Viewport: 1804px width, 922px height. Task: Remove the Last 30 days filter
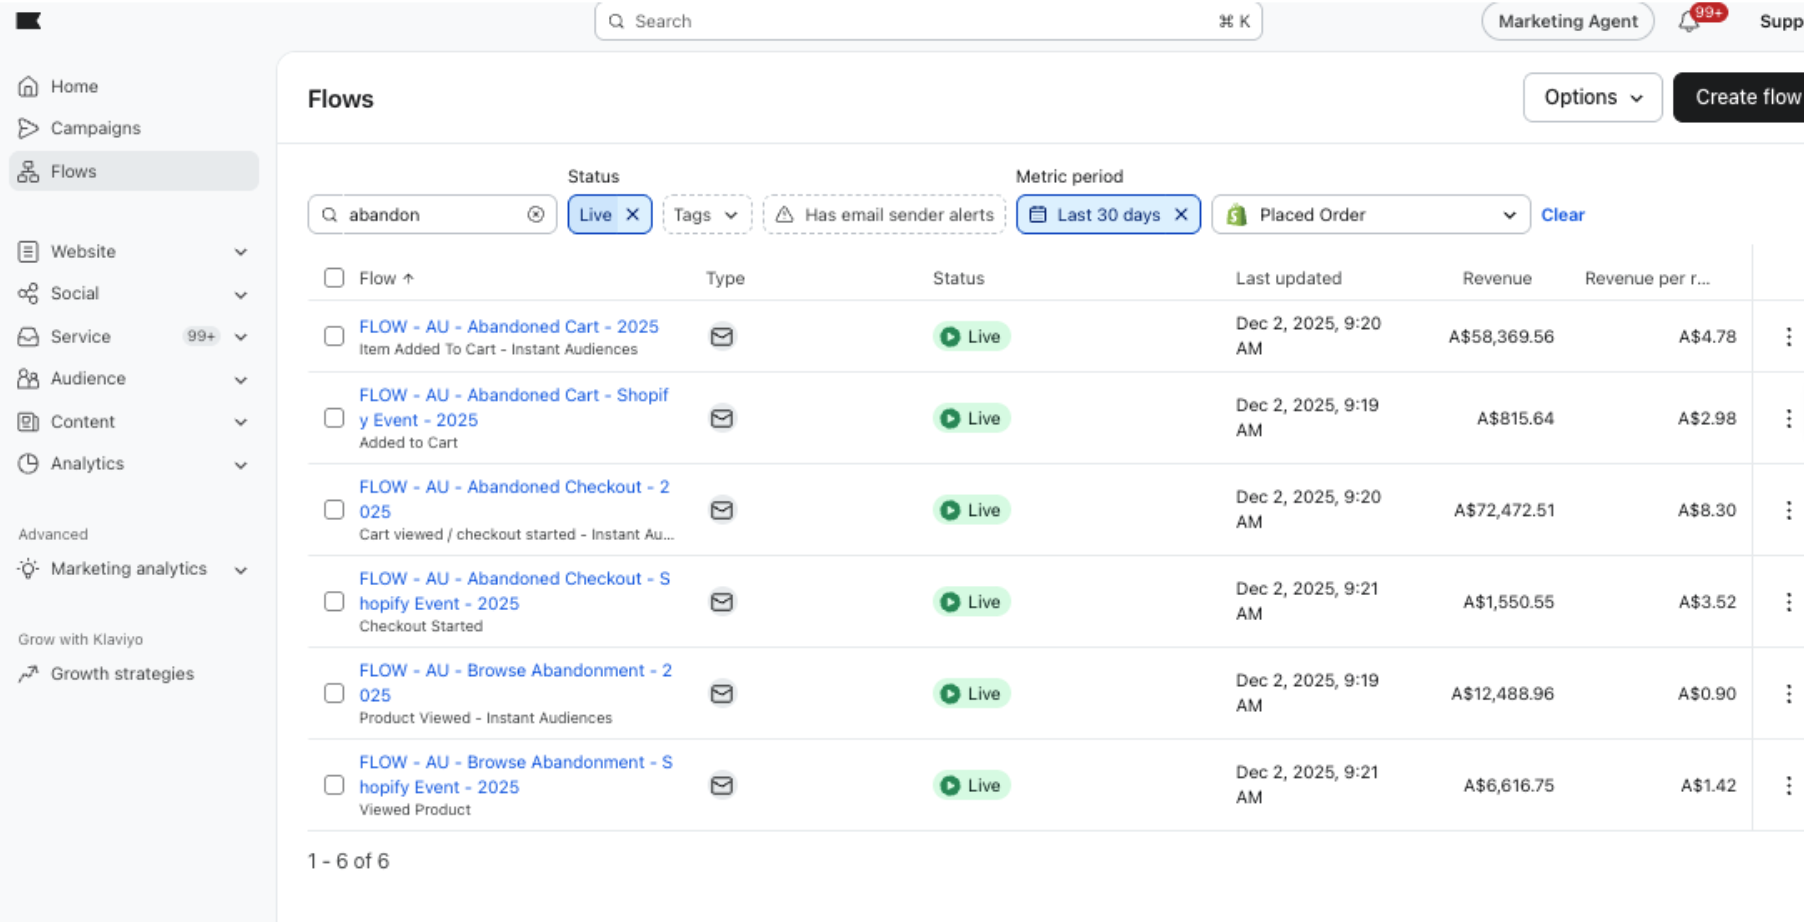[x=1181, y=215]
